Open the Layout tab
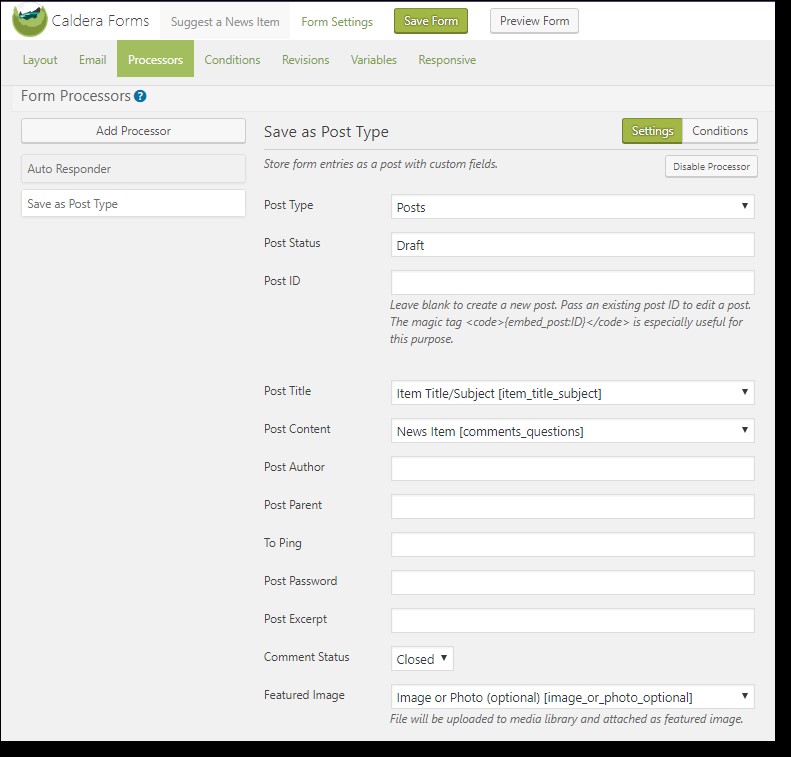This screenshot has height=757, width=791. tap(40, 60)
